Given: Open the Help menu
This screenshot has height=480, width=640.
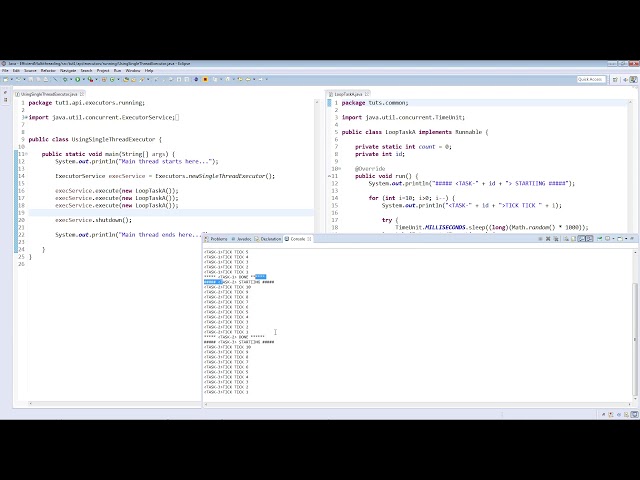Looking at the screenshot, I should point(149,71).
